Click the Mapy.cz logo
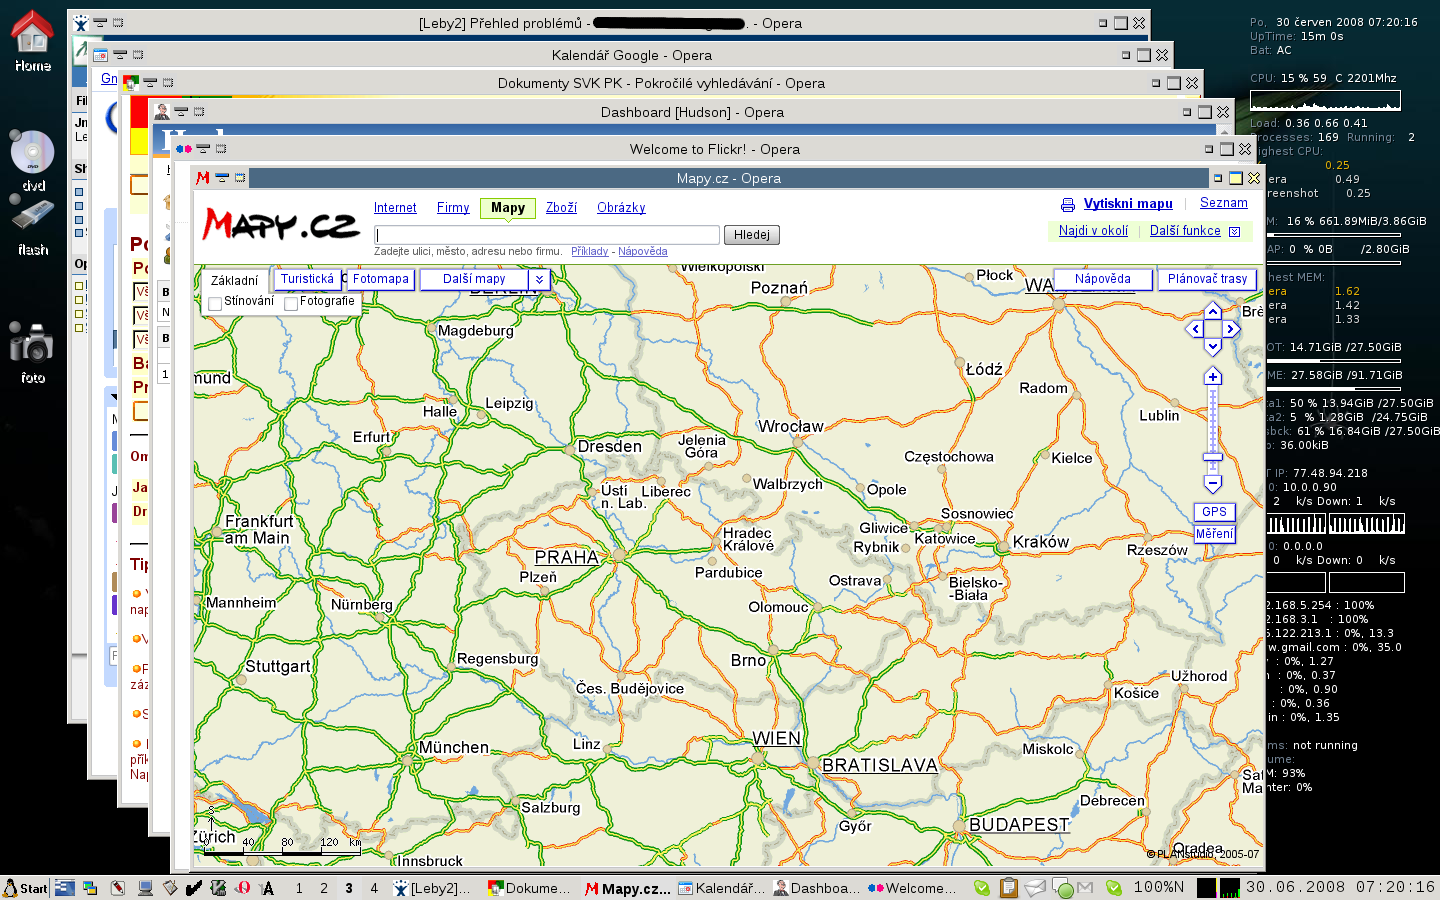Viewport: 1440px width, 900px height. pos(281,224)
